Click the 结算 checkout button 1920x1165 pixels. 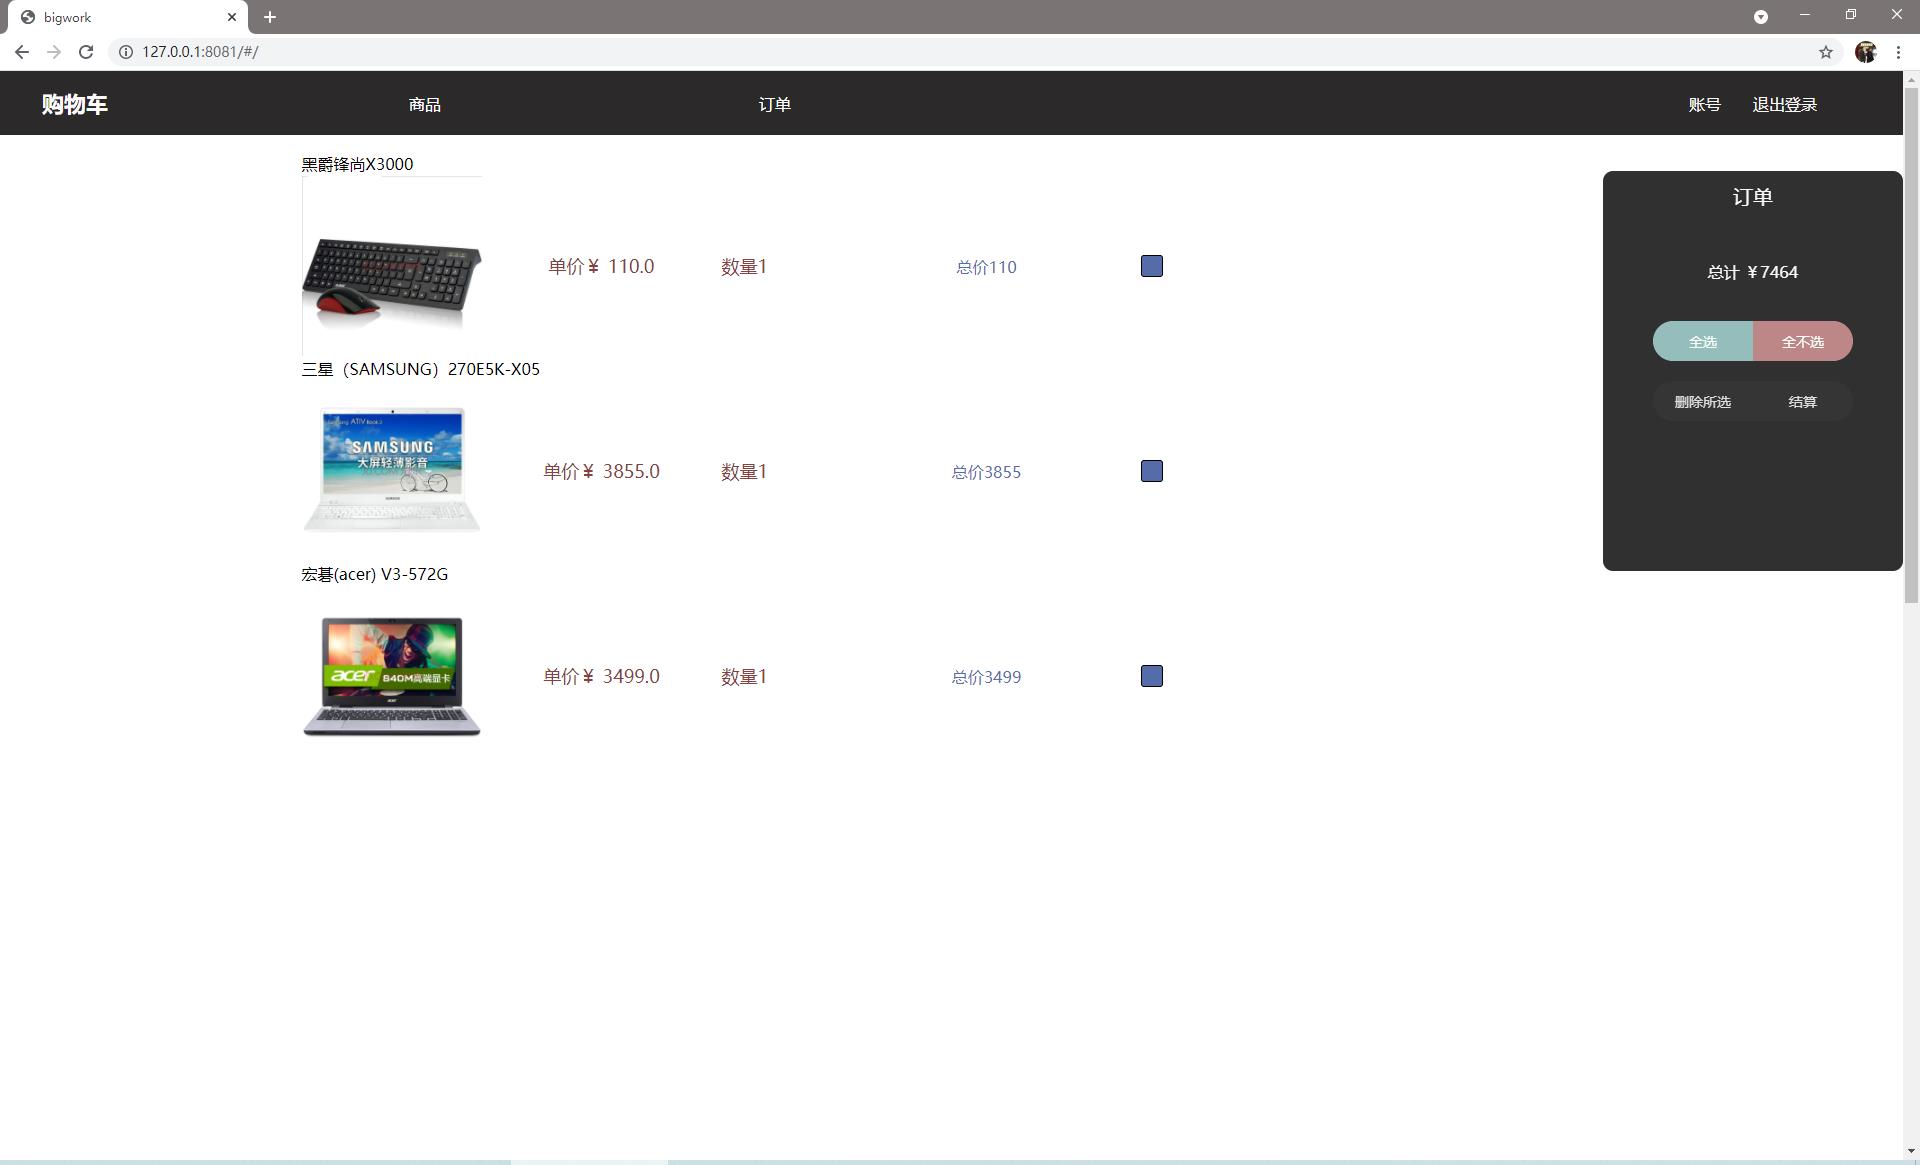tap(1803, 401)
